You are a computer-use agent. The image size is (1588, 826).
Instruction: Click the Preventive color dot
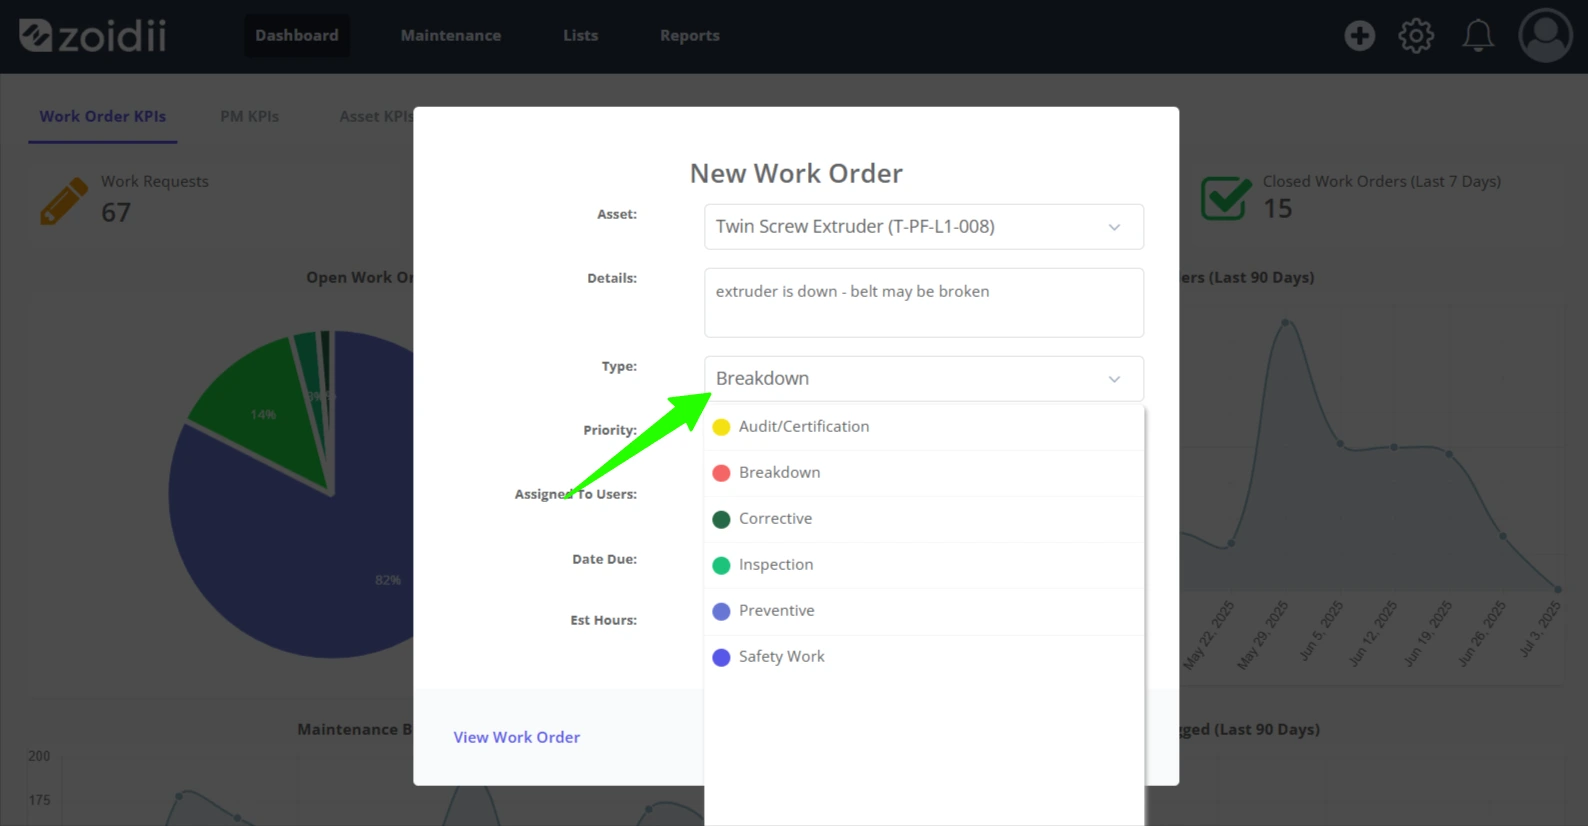(721, 611)
